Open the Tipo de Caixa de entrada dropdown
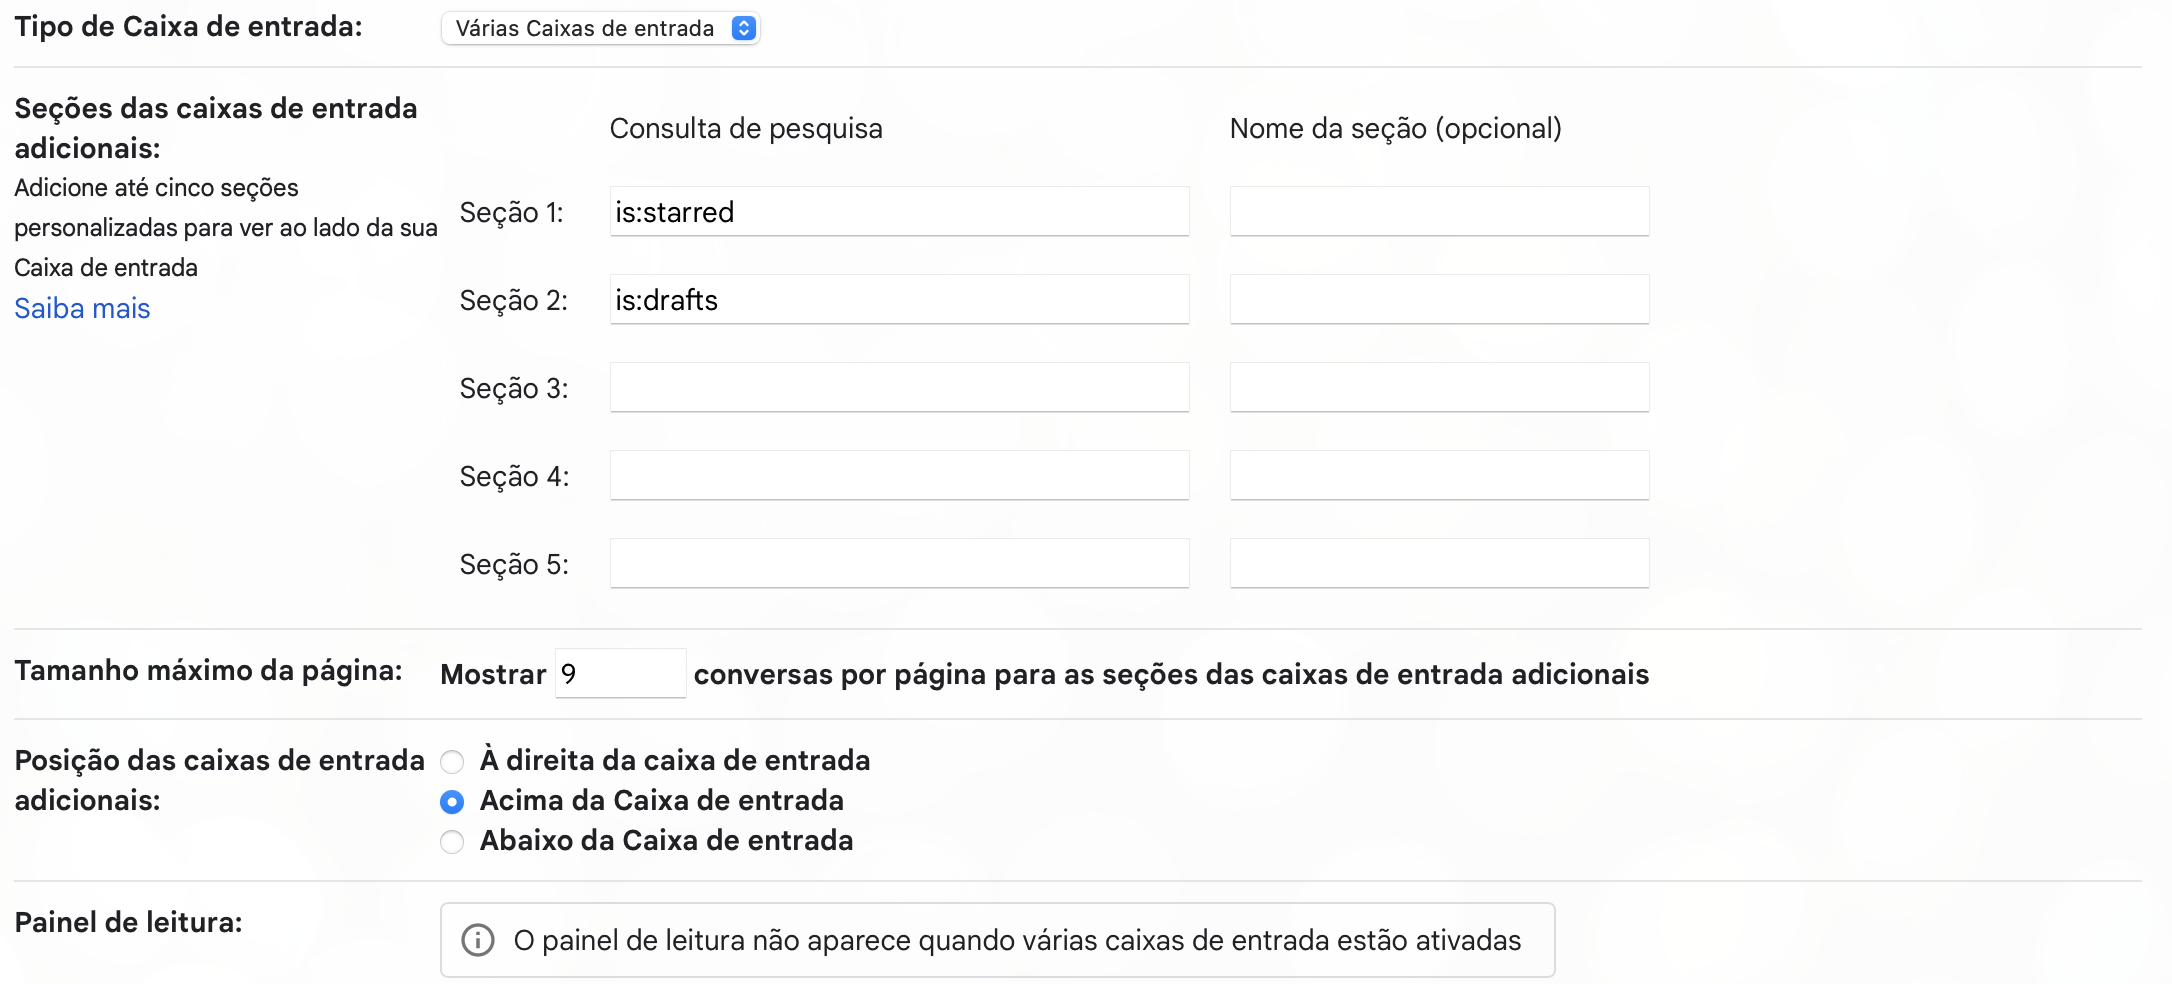Screen dimensions: 2172x984 coord(598,28)
